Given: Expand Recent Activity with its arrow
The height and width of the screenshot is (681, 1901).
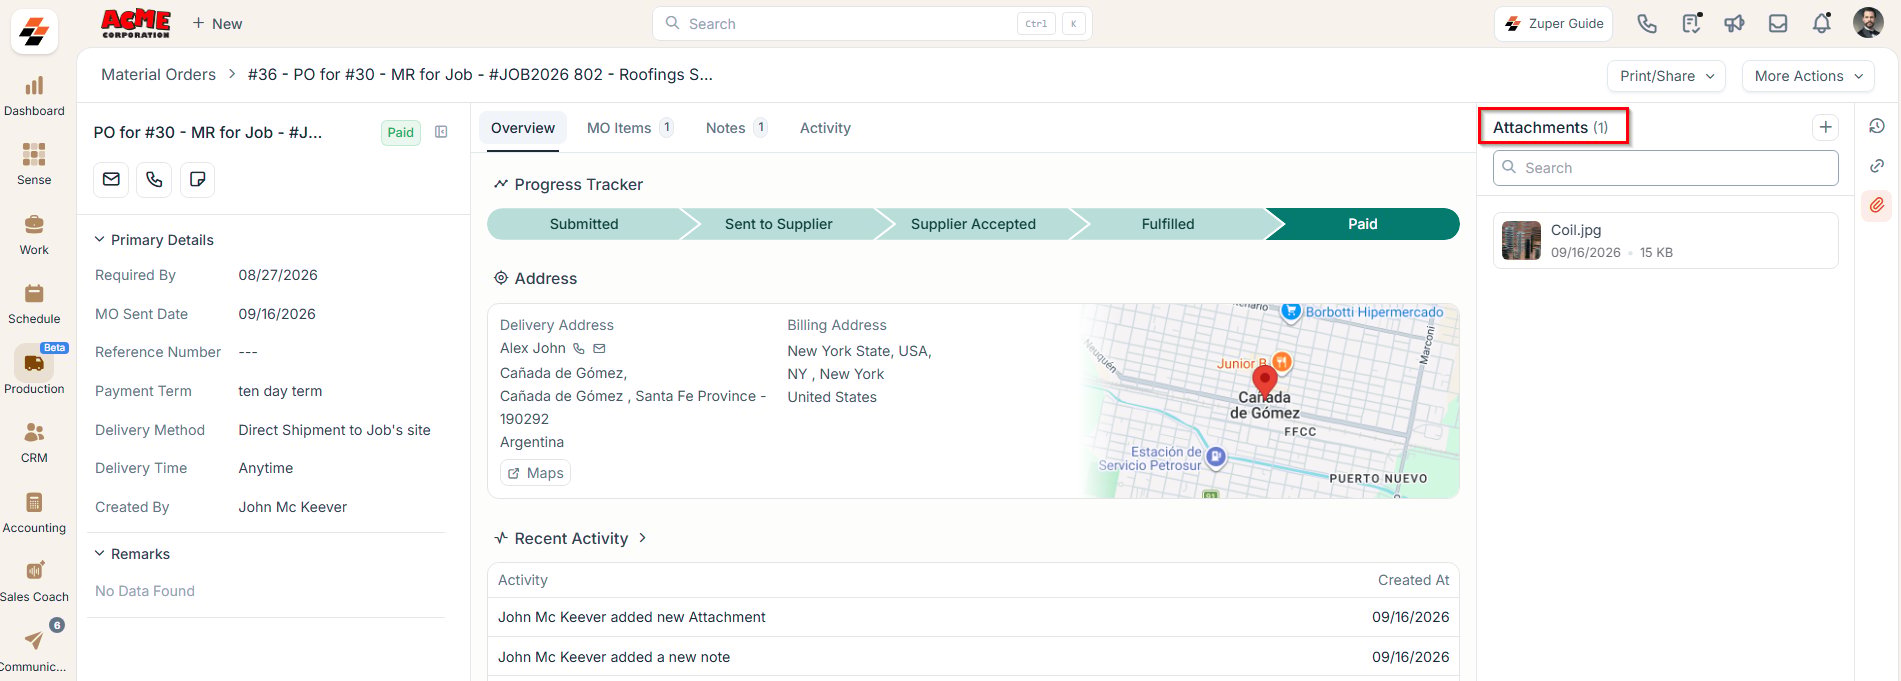Looking at the screenshot, I should point(642,538).
